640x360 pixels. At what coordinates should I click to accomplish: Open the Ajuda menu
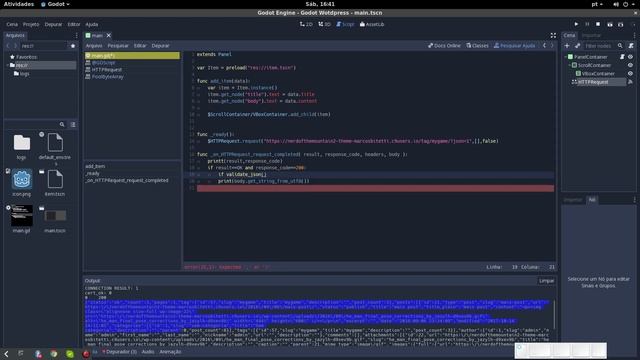tap(91, 24)
